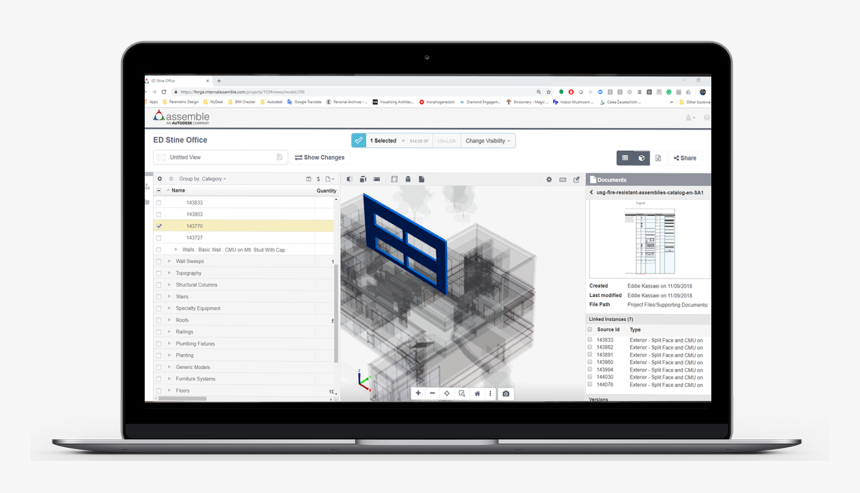Click the Share button
860x493 pixels.
coord(685,158)
